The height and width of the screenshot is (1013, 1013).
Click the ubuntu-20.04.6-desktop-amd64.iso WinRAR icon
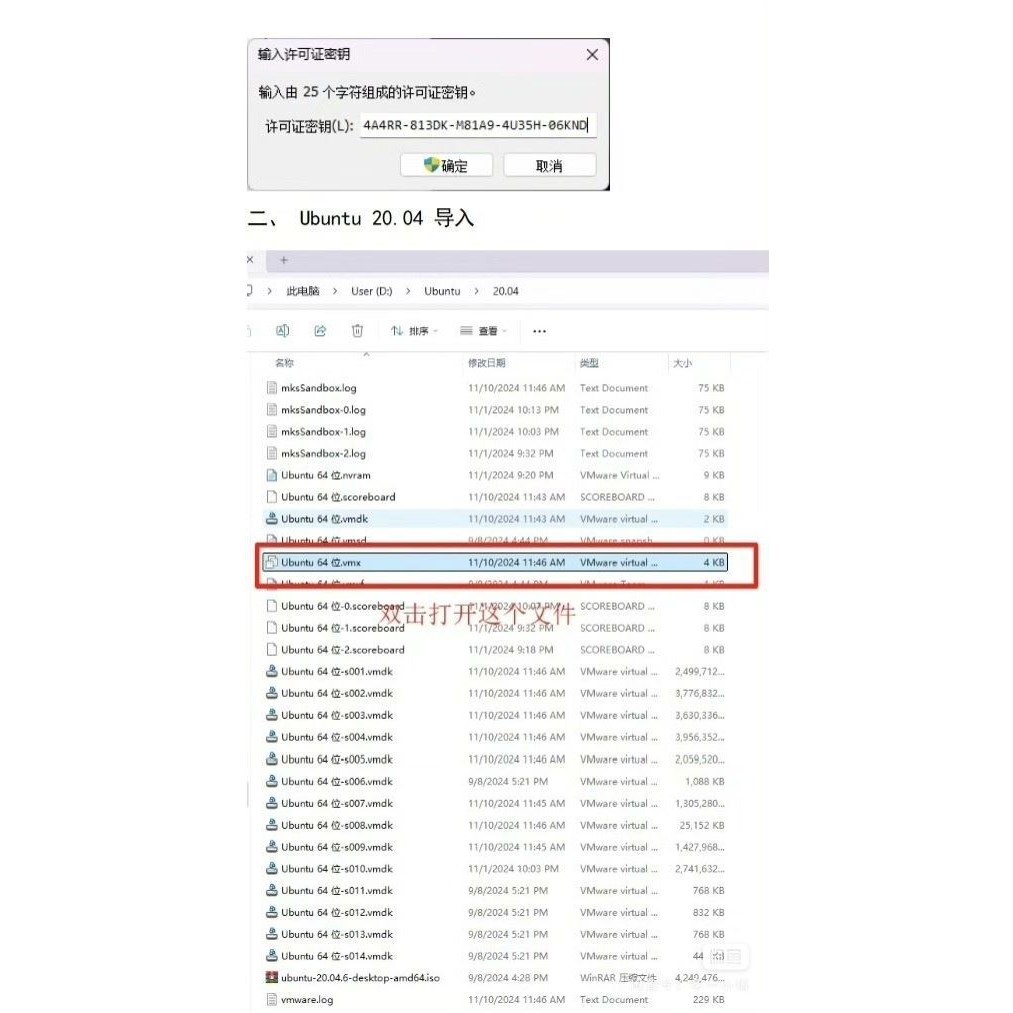pos(272,977)
